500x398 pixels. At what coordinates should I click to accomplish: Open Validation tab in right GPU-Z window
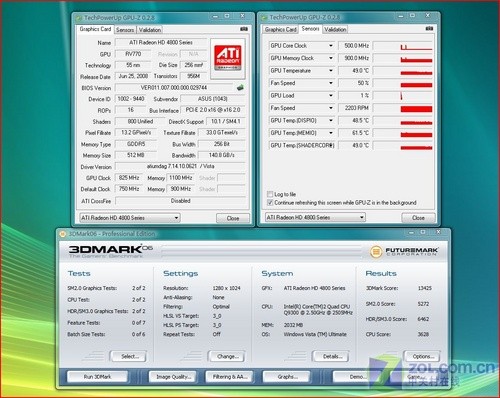point(335,30)
